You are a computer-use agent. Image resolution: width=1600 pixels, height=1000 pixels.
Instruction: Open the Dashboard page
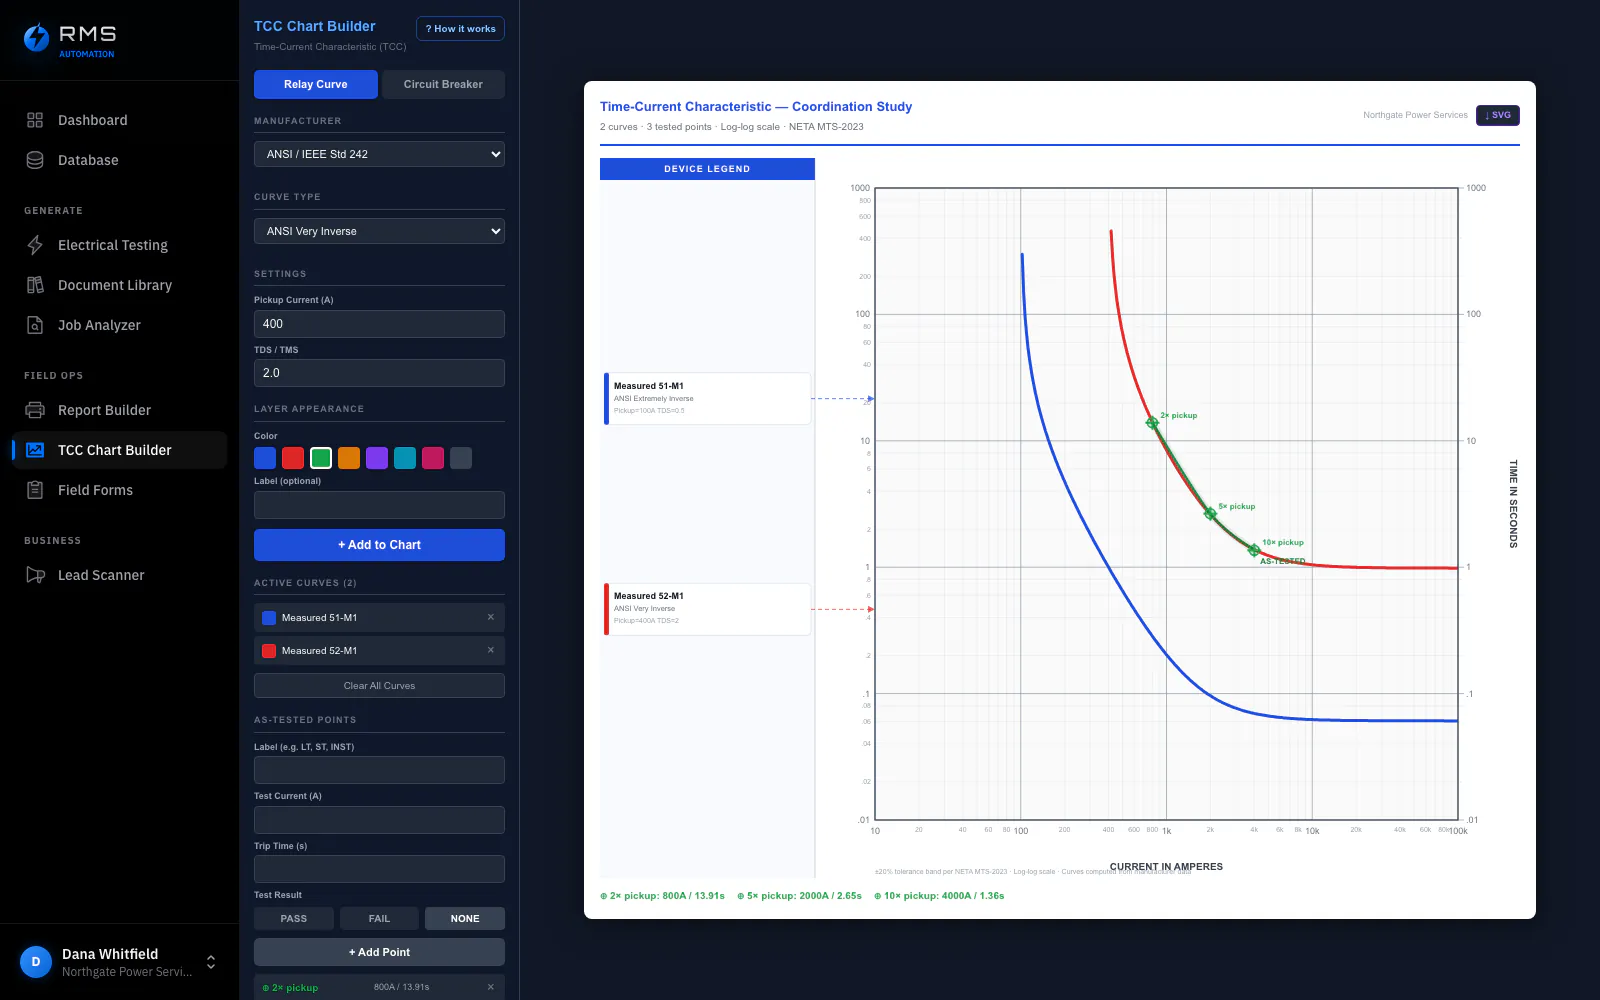tap(119, 120)
